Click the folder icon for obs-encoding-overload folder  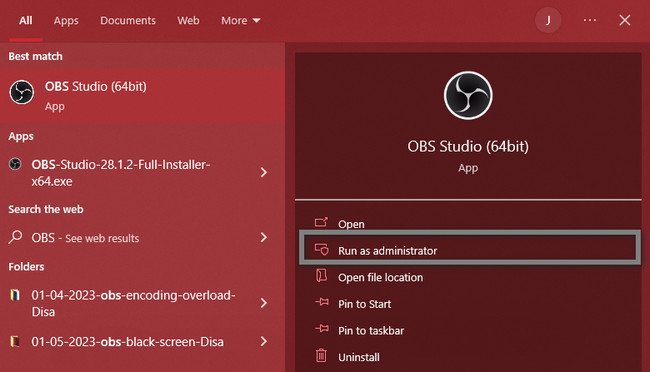tap(15, 295)
